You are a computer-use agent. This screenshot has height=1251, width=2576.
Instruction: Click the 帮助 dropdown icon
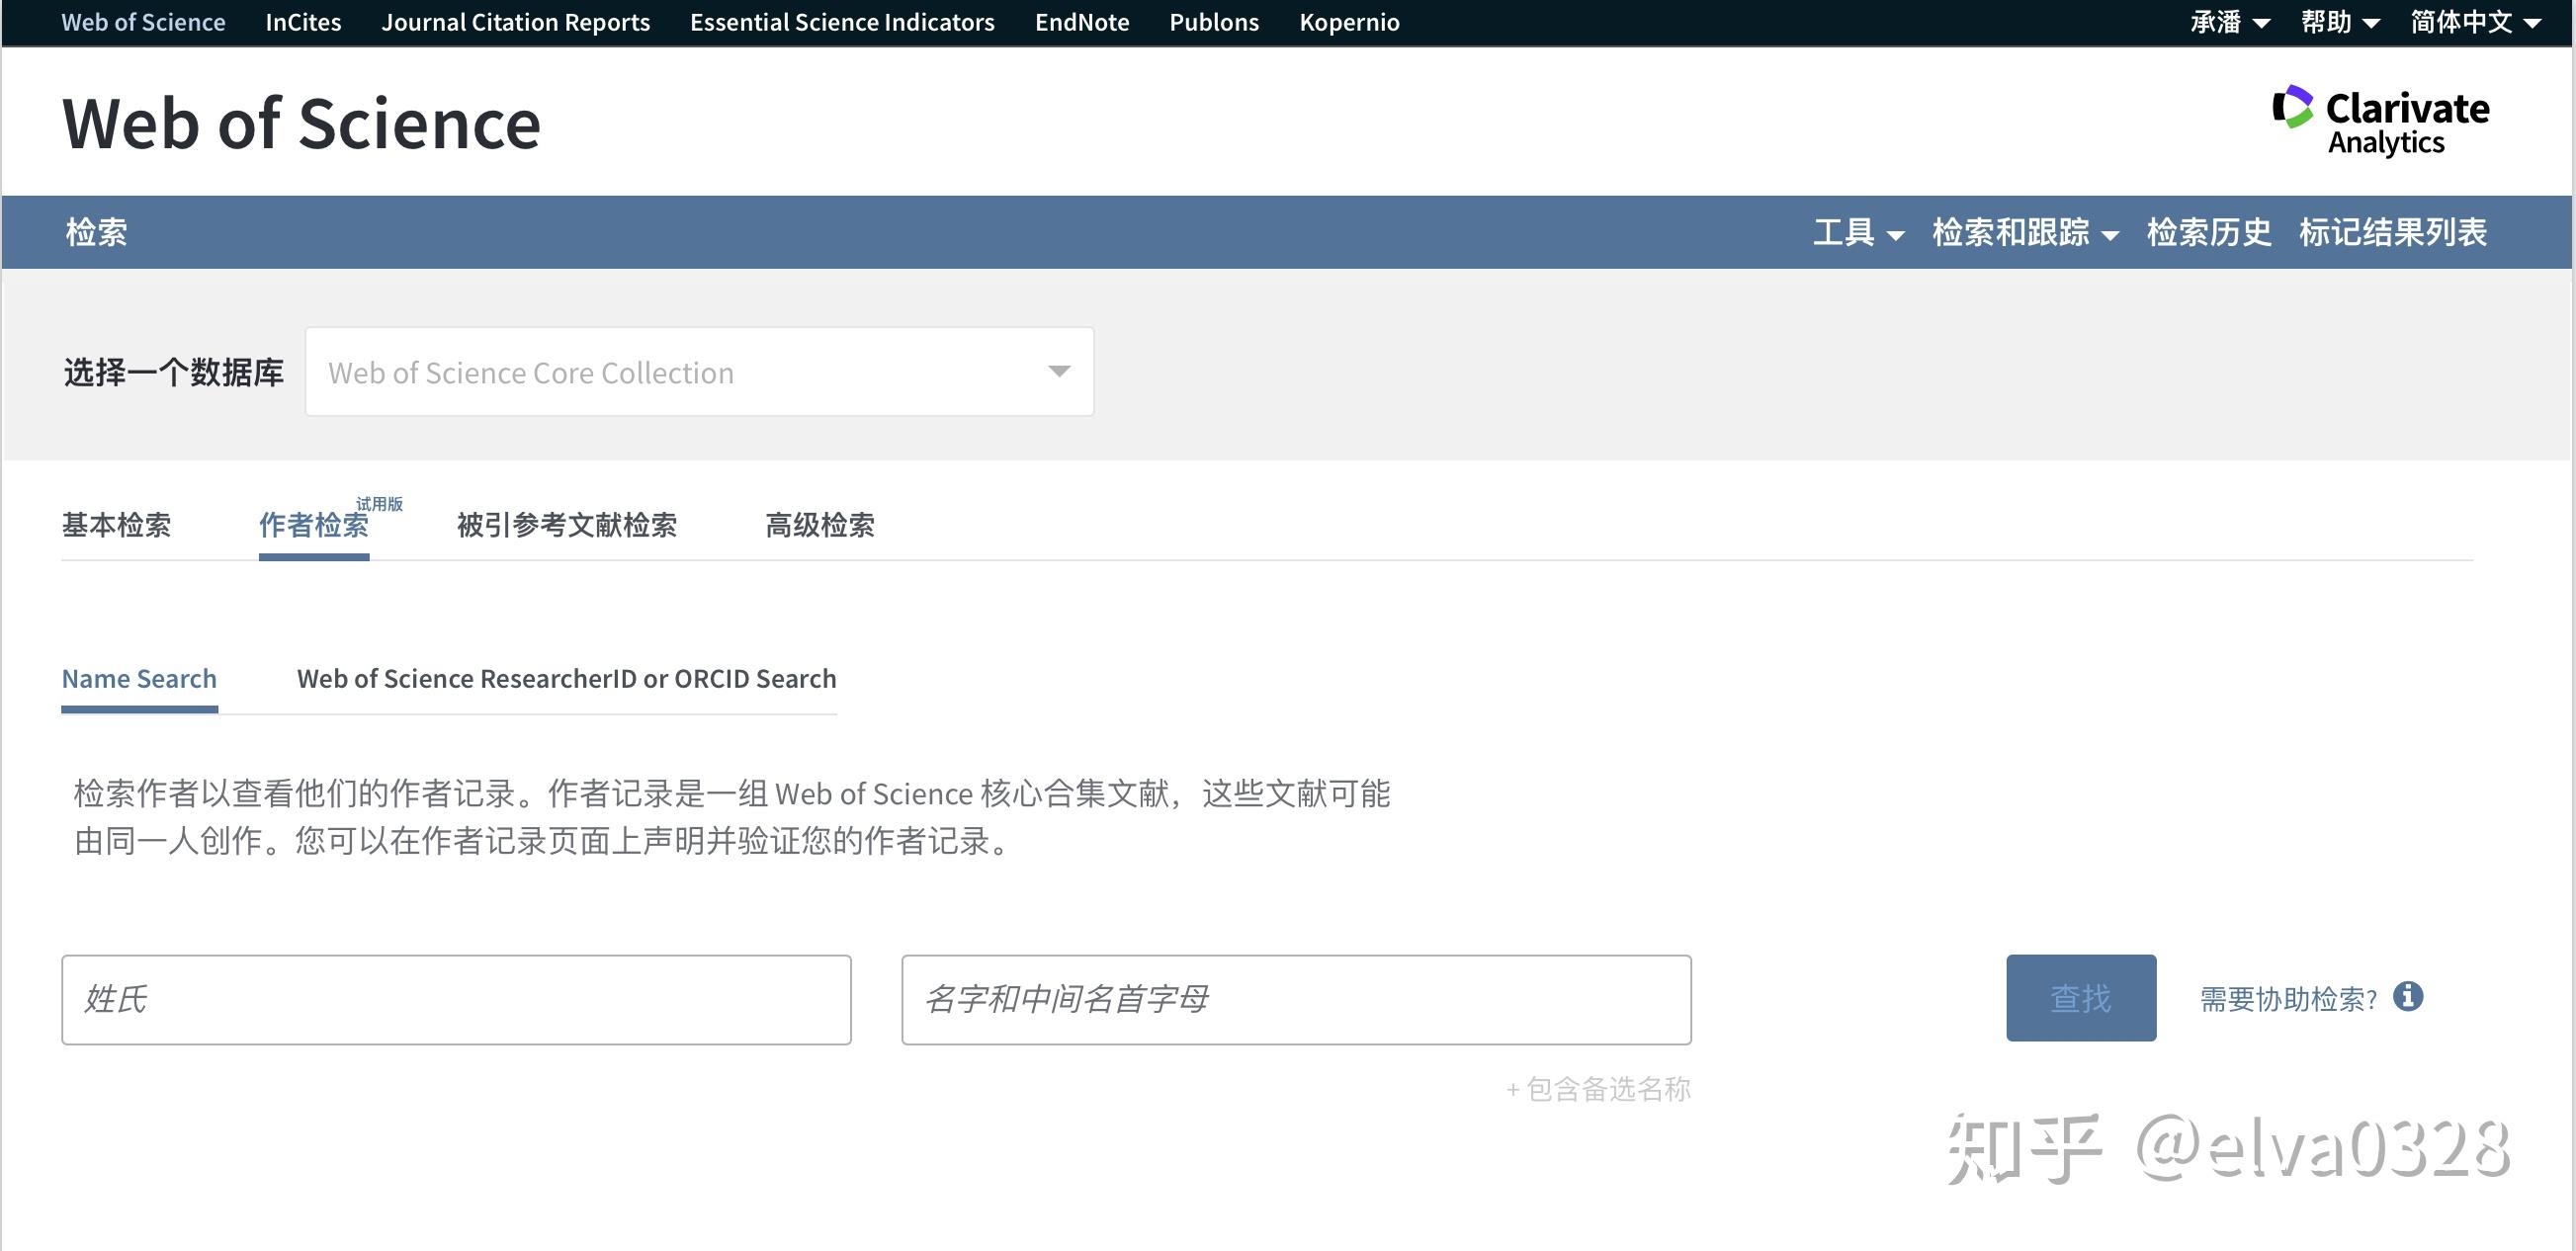tap(2374, 22)
